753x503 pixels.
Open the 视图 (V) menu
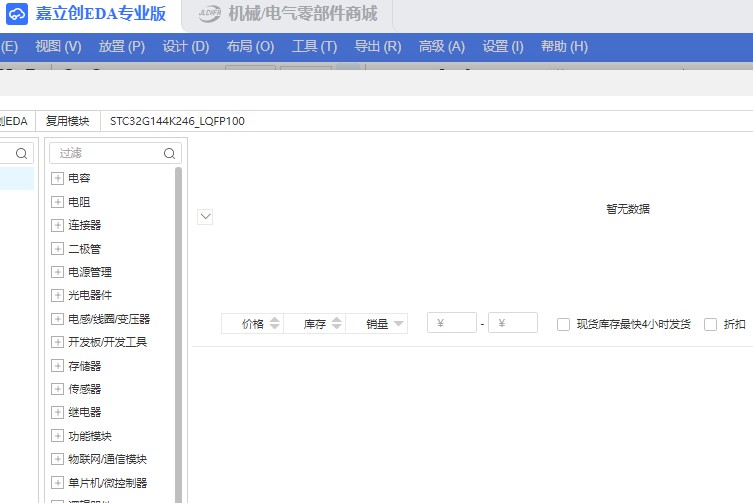click(x=58, y=47)
